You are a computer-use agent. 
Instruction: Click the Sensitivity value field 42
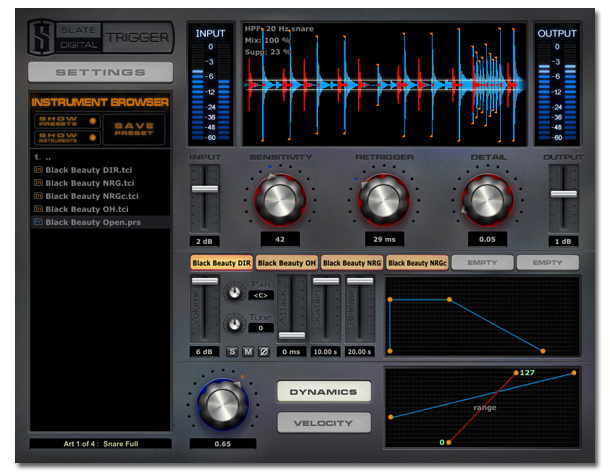tap(280, 239)
